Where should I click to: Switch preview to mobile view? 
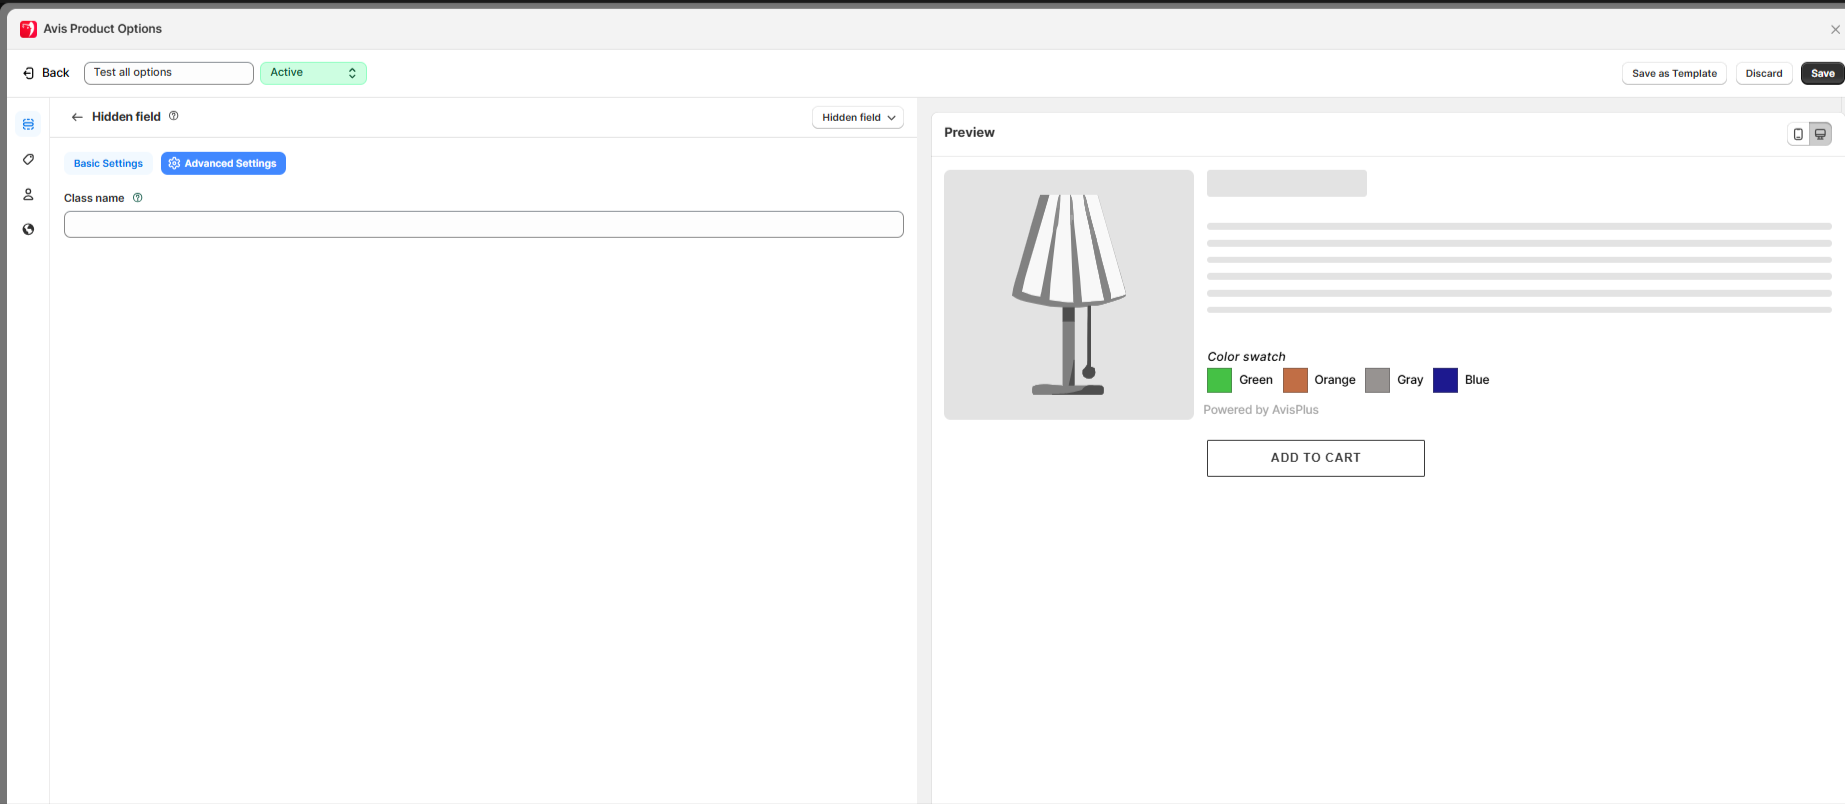[x=1798, y=134]
